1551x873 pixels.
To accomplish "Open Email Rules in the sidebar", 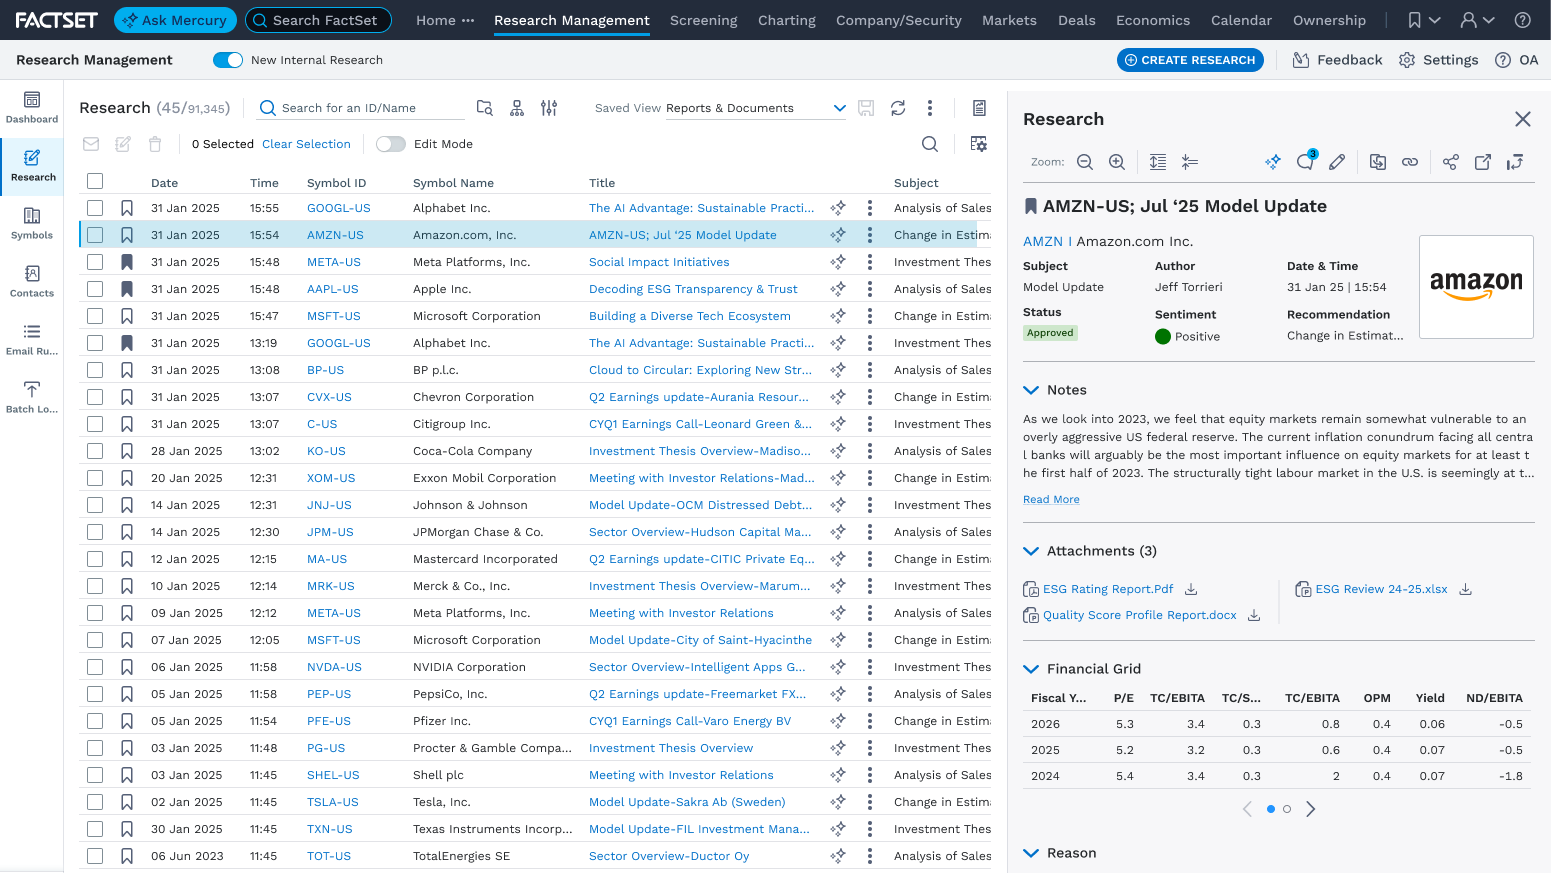I will click(32, 340).
